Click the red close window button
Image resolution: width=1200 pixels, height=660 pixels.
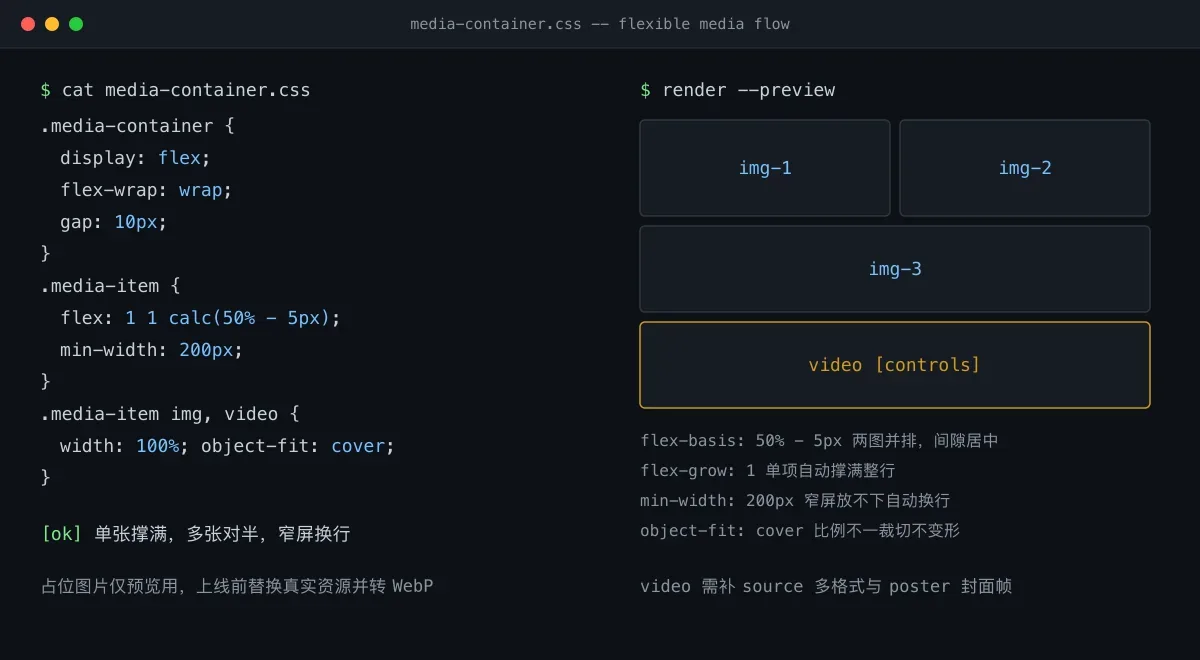pos(28,24)
